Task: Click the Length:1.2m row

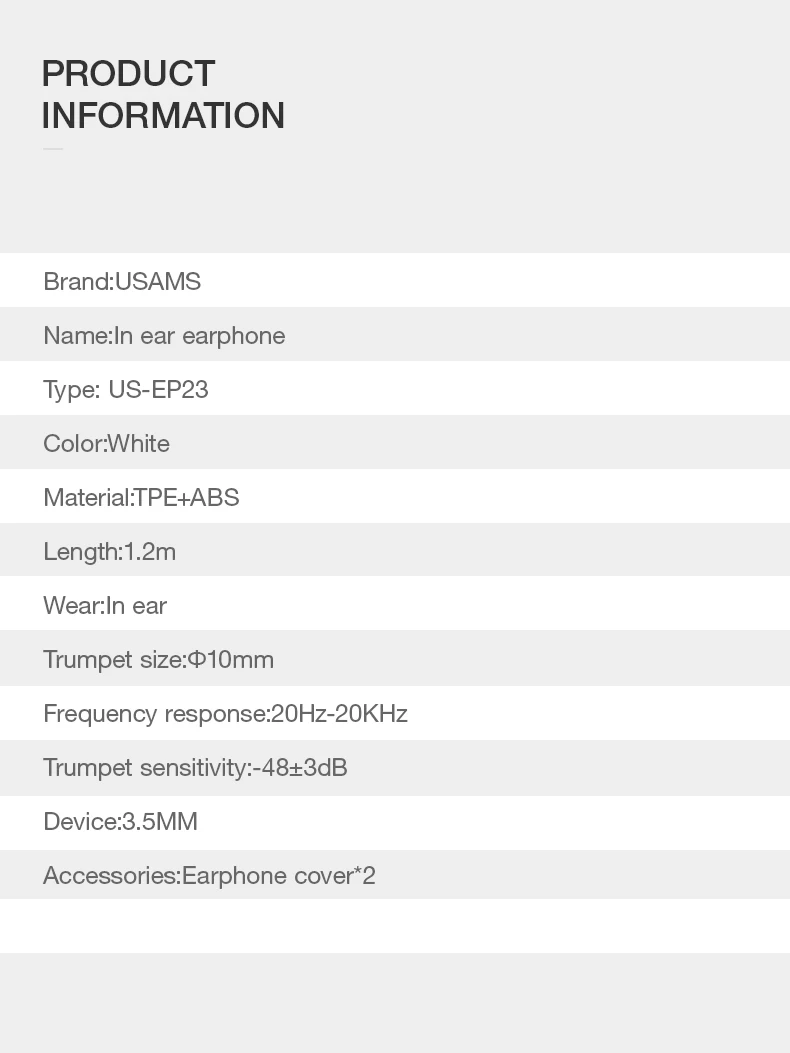Action: tap(395, 550)
